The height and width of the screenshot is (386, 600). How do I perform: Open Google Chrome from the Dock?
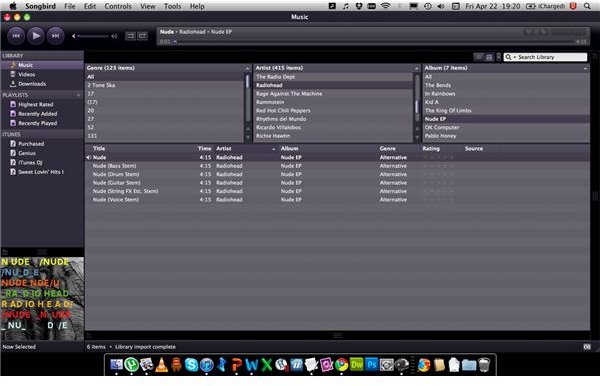point(342,365)
